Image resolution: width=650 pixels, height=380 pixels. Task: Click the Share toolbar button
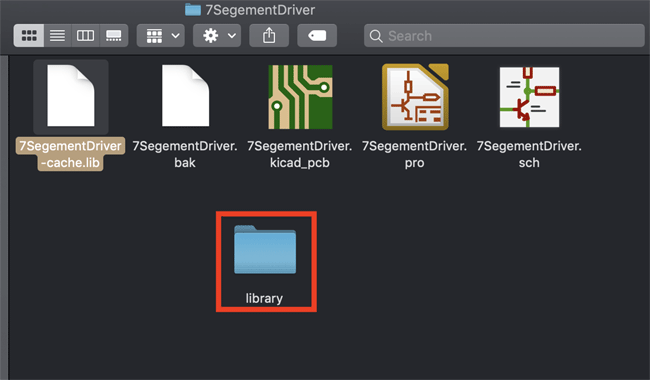click(269, 36)
